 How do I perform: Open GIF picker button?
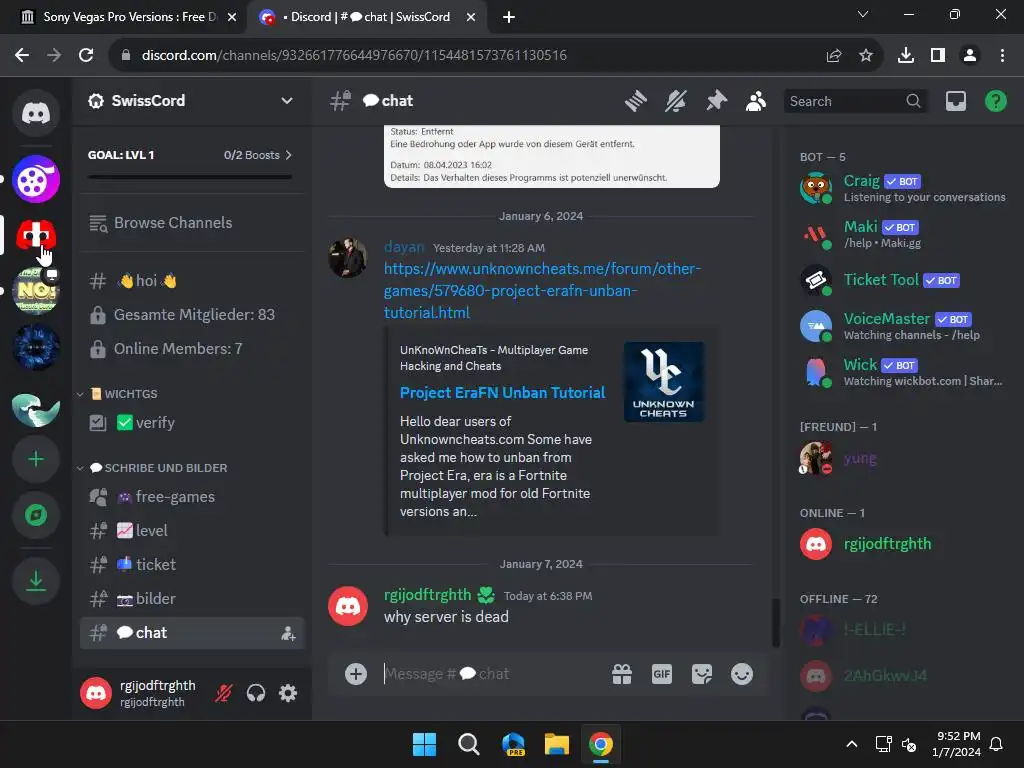tap(662, 674)
